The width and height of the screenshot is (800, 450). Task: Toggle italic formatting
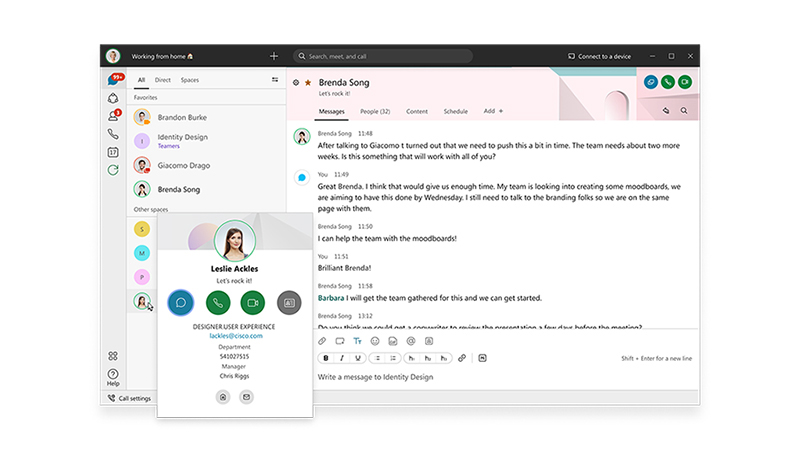click(x=342, y=358)
